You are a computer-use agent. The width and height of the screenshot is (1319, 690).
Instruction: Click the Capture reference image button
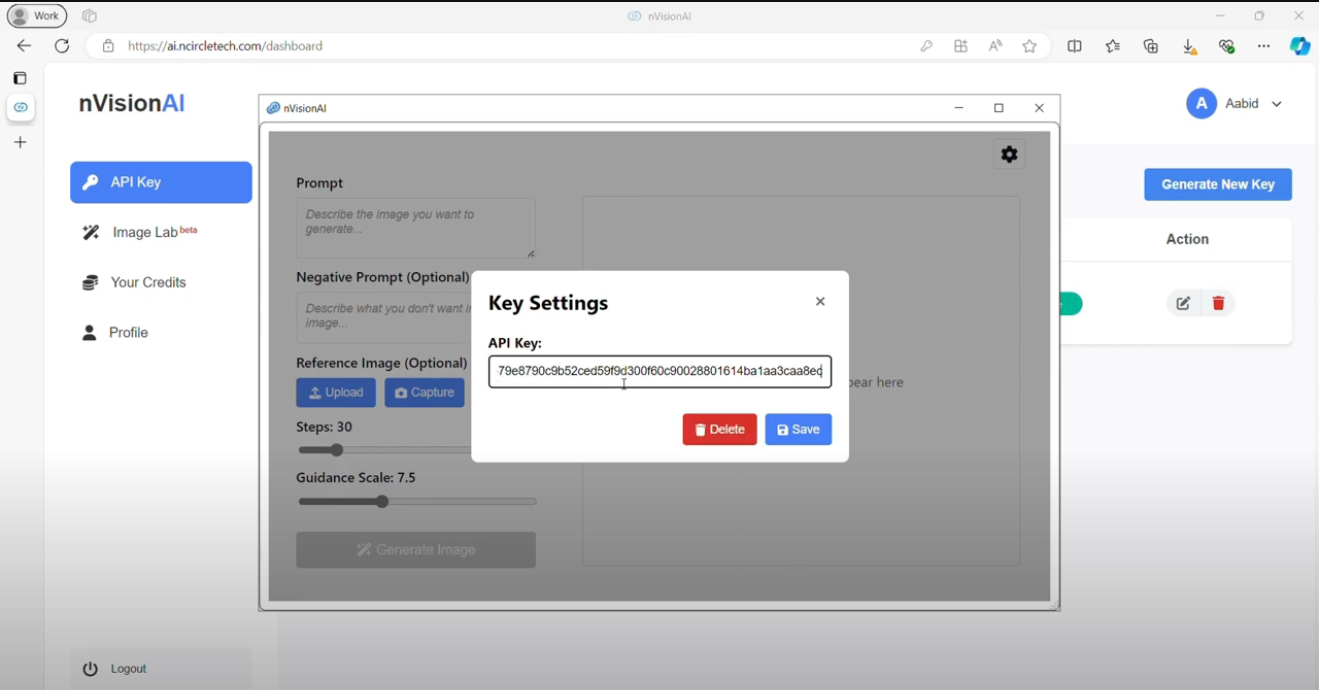[424, 392]
